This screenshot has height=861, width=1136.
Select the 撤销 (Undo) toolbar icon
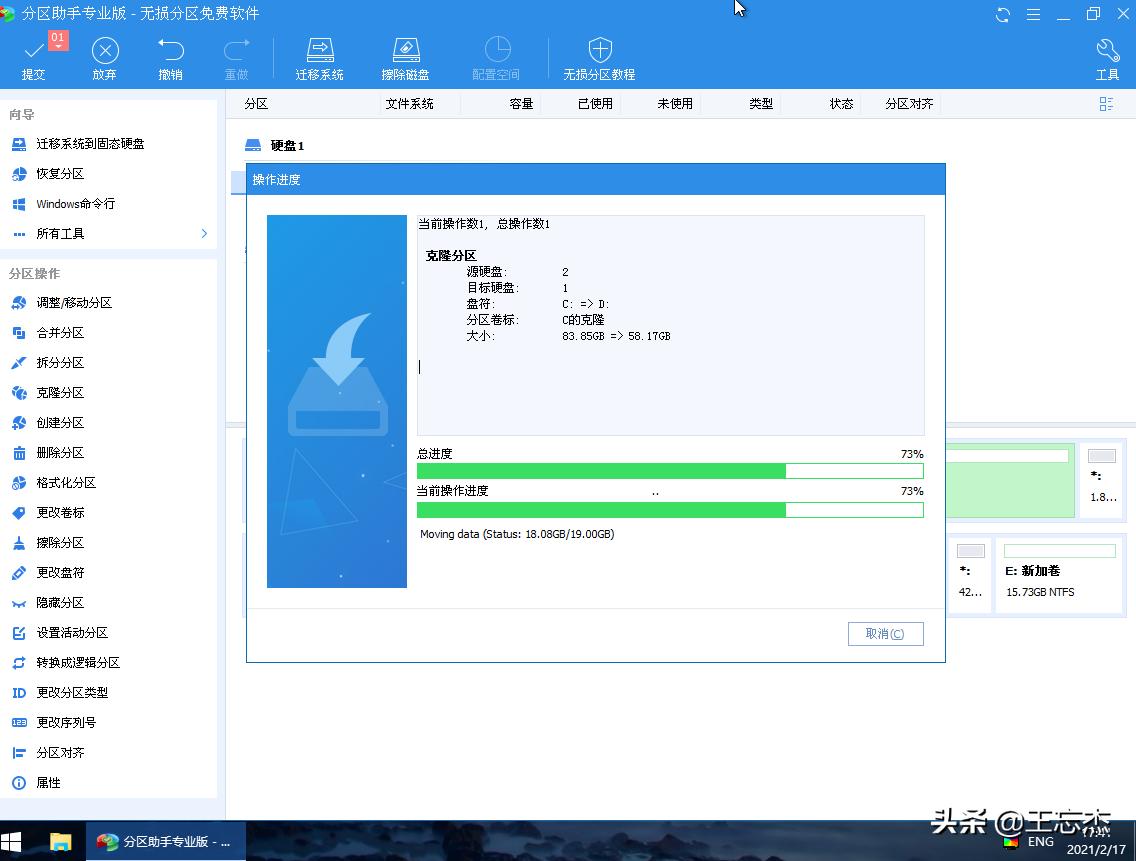click(x=170, y=57)
